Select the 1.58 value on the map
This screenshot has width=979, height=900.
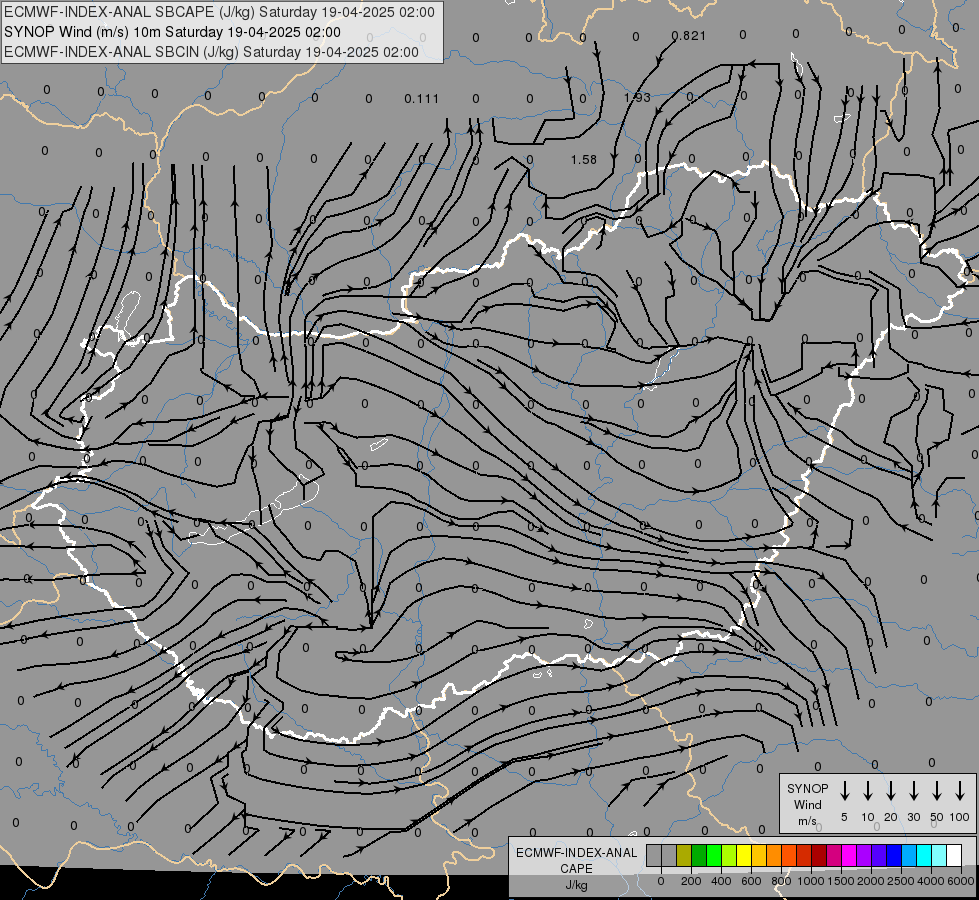pos(584,160)
